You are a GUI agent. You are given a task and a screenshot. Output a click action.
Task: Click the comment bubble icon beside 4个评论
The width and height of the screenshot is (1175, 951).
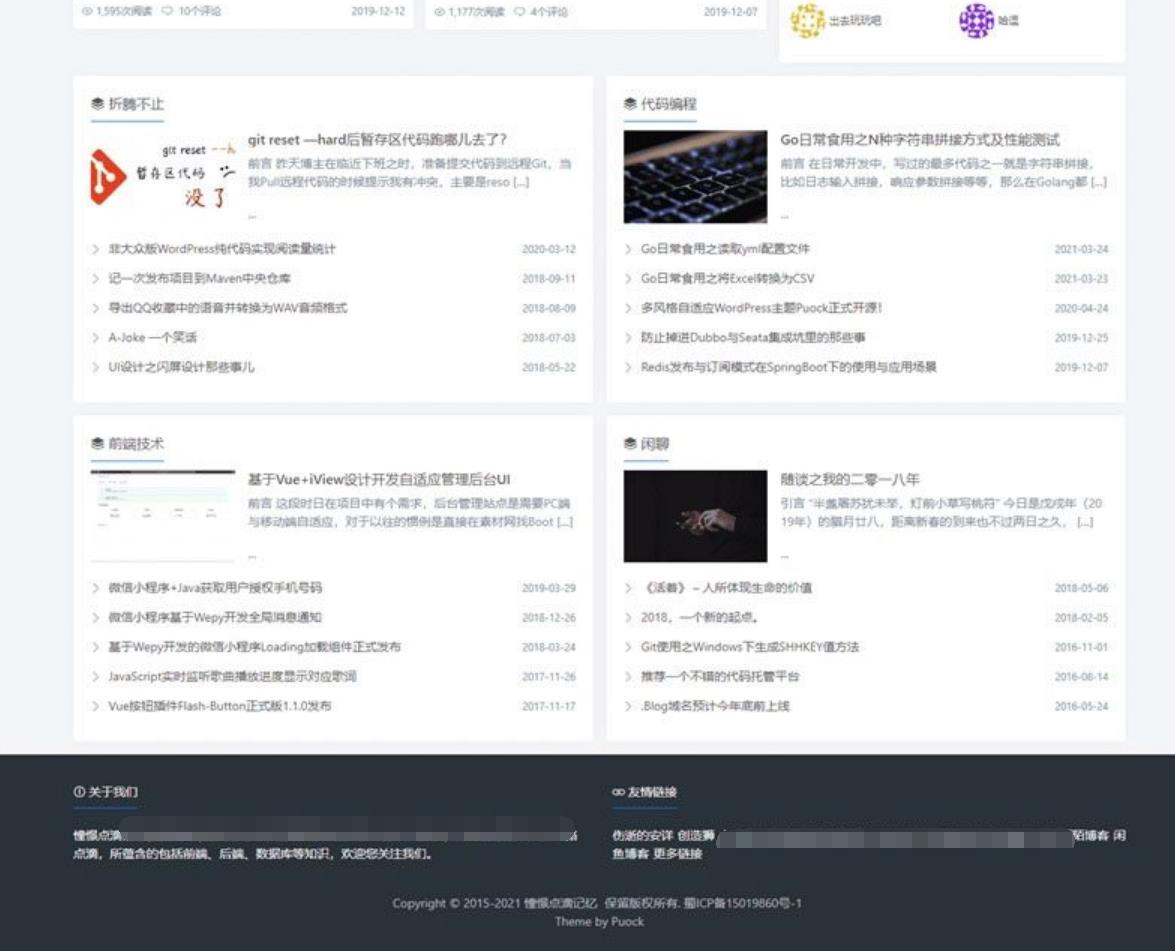pyautogui.click(x=519, y=12)
